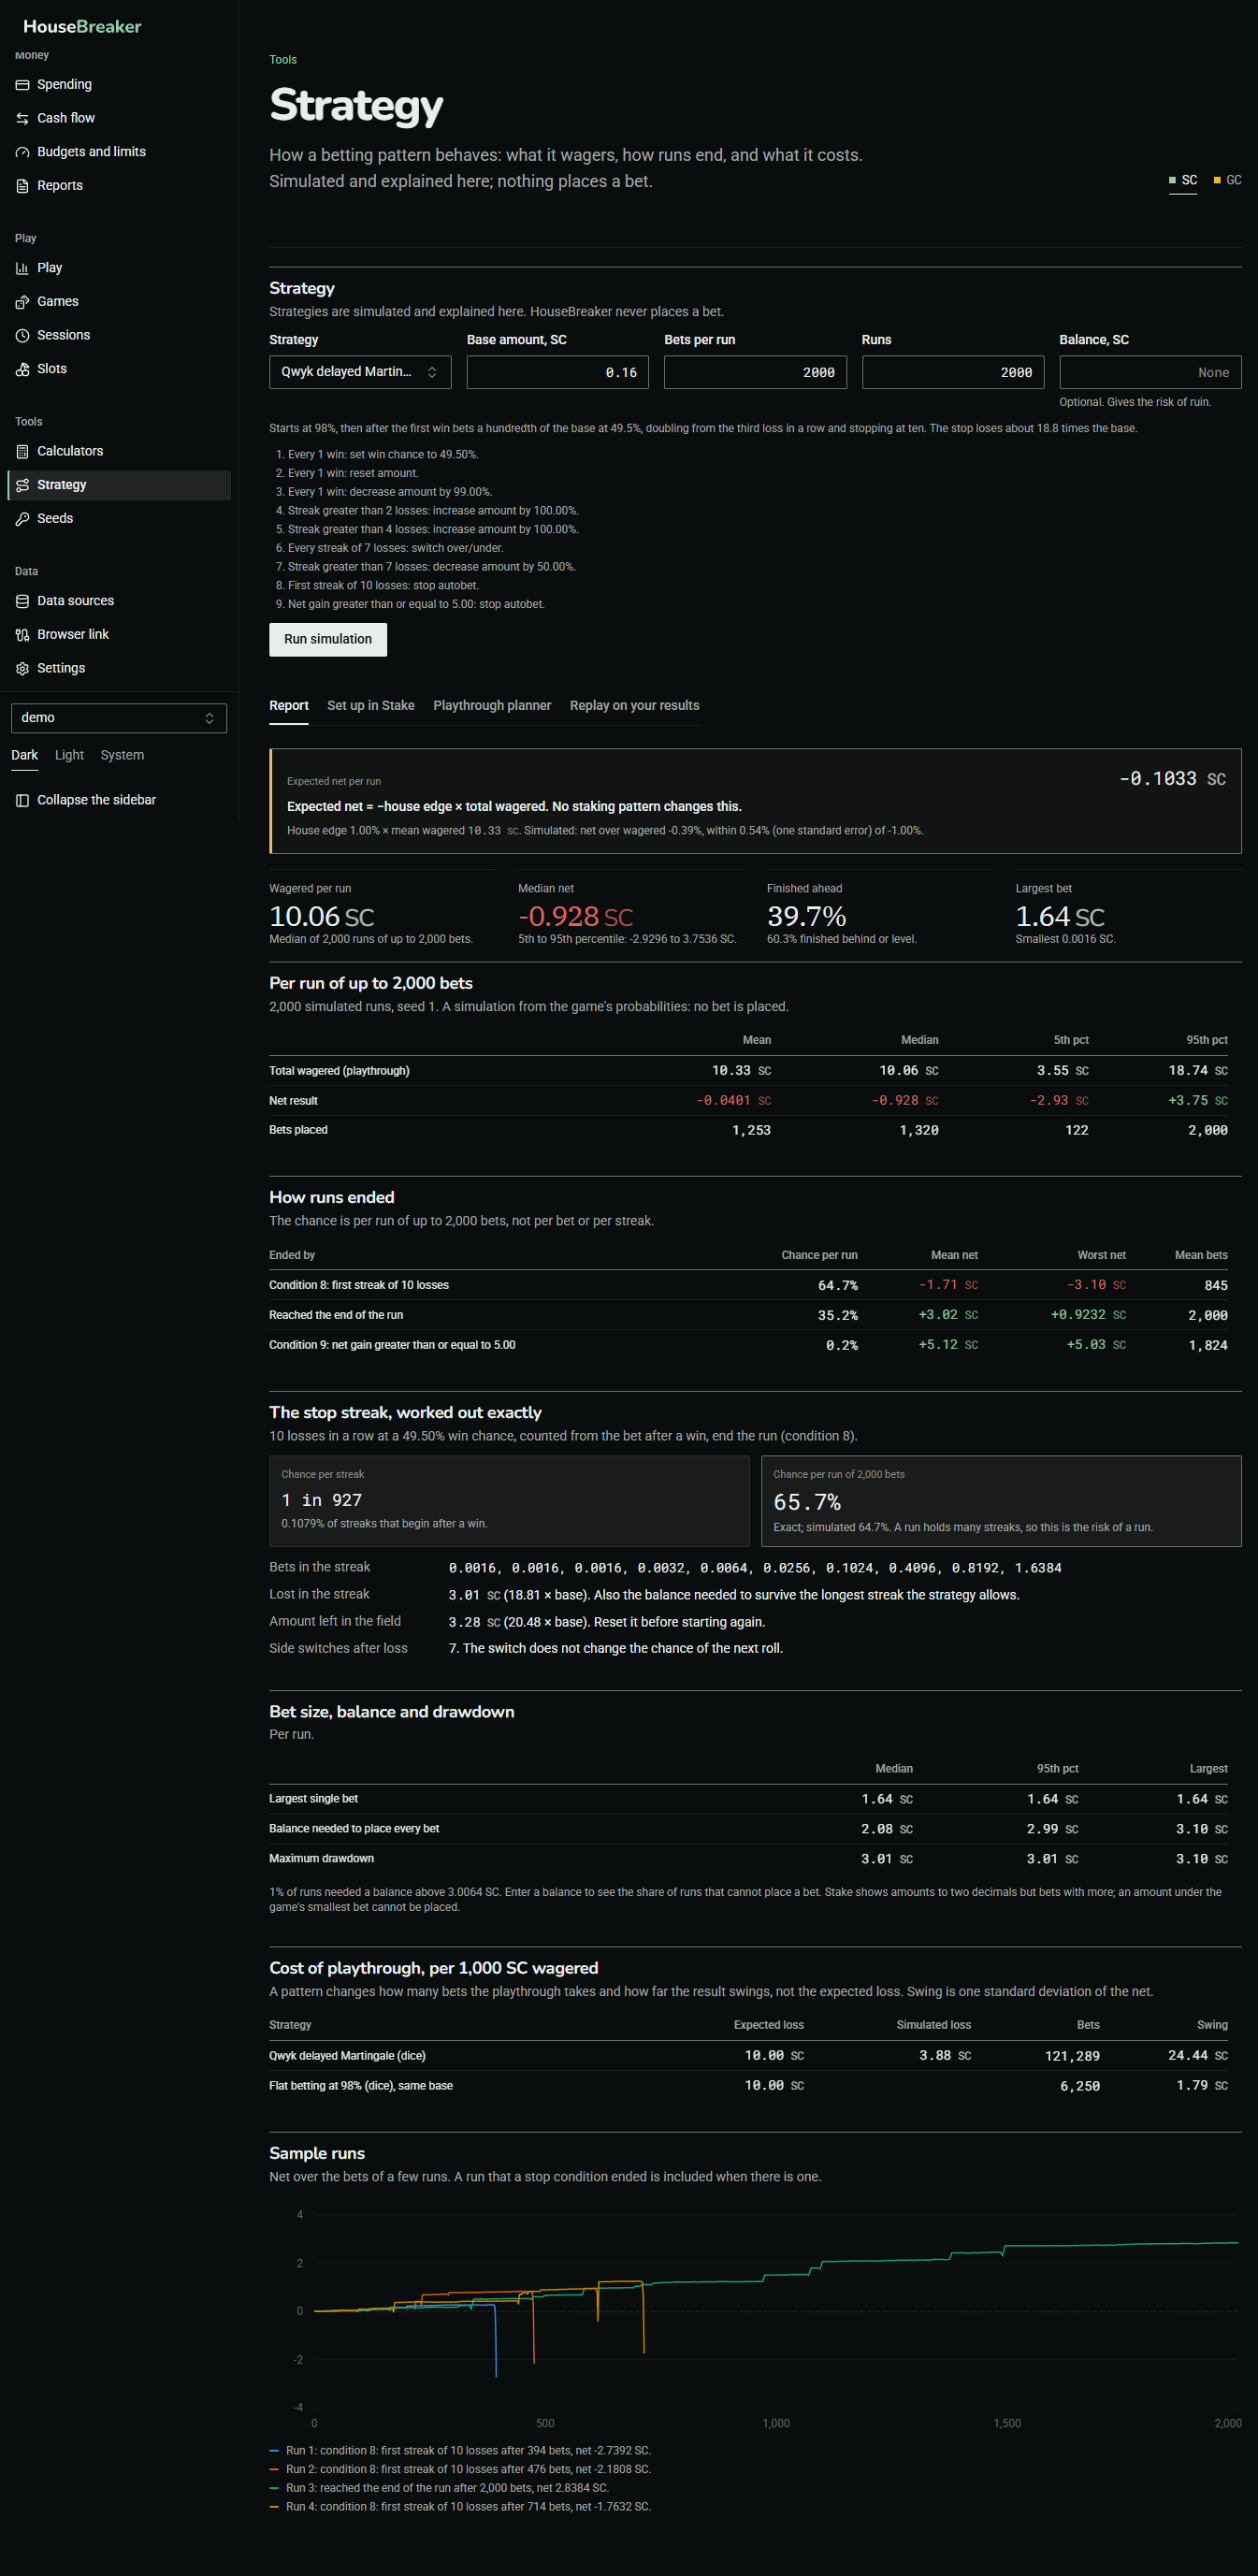The width and height of the screenshot is (1258, 2576).
Task: Open the Tools breadcrumb link
Action: pyautogui.click(x=283, y=60)
